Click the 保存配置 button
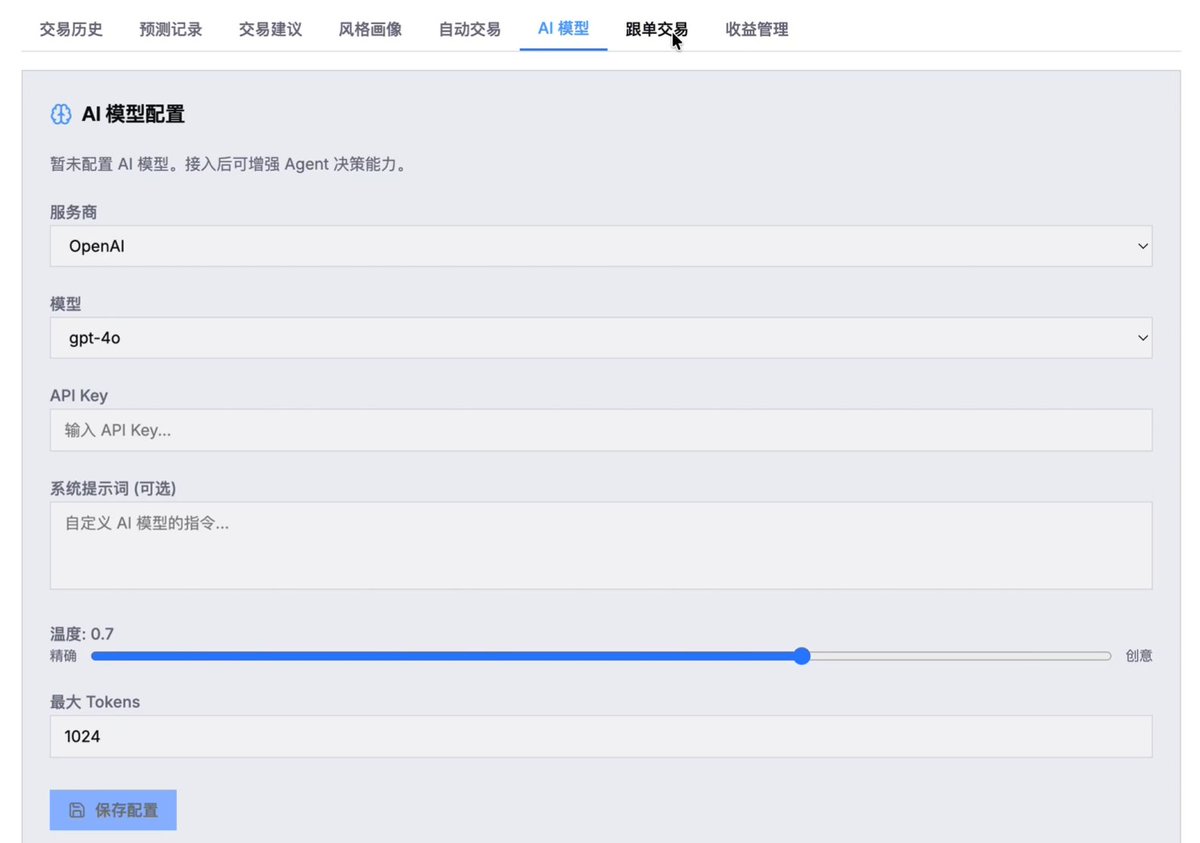Image resolution: width=1200 pixels, height=843 pixels. [x=113, y=810]
